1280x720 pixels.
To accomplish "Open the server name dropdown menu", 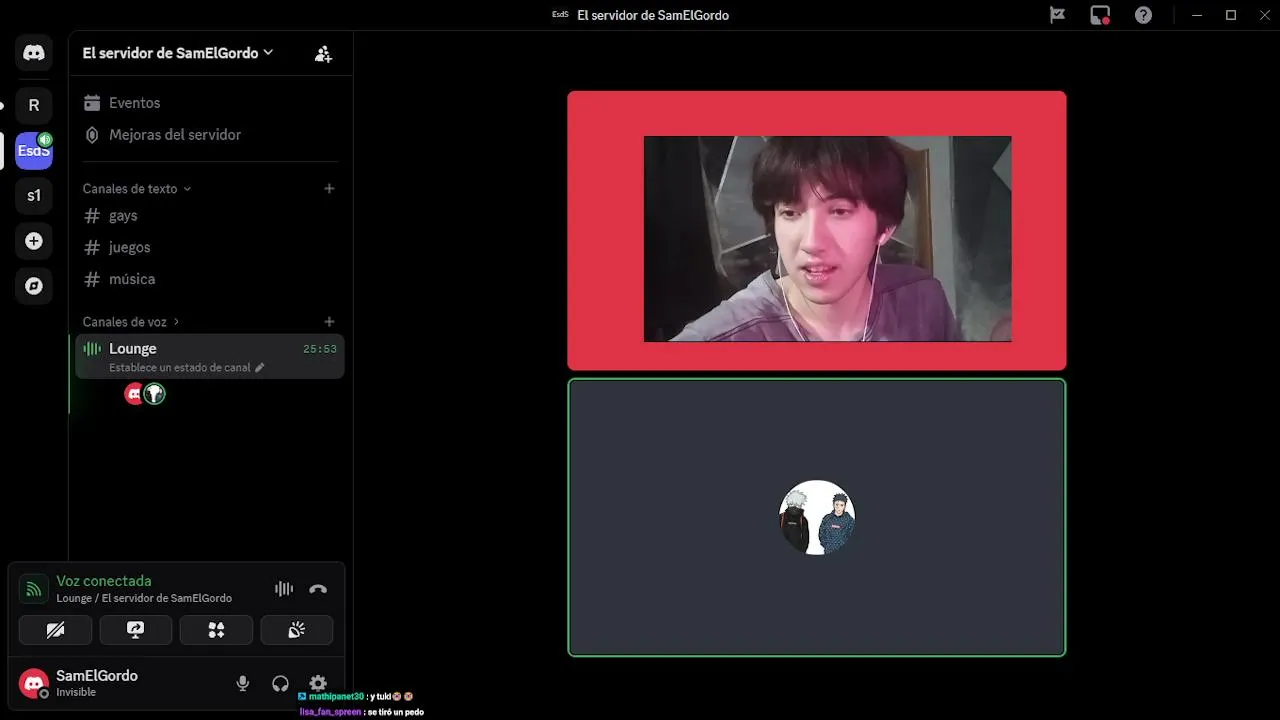I will [x=178, y=53].
